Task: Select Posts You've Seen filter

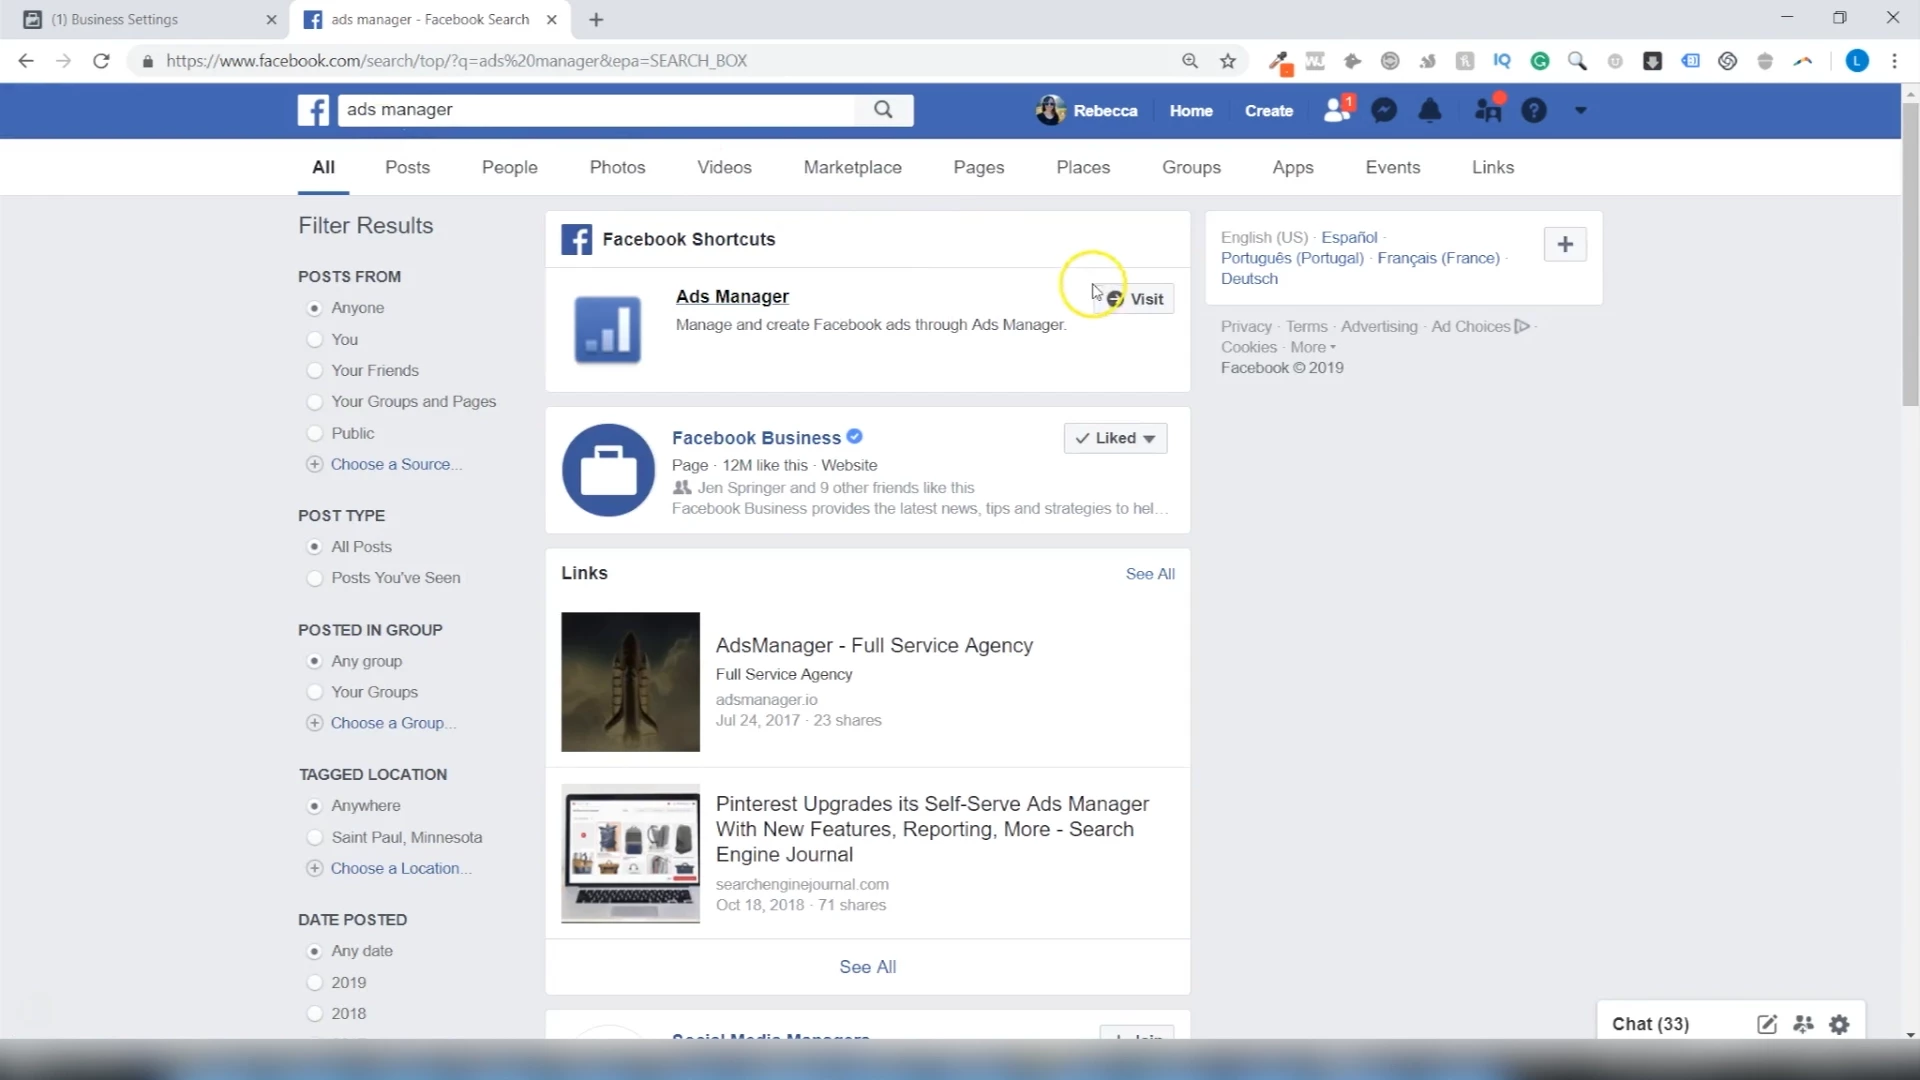Action: pos(315,578)
